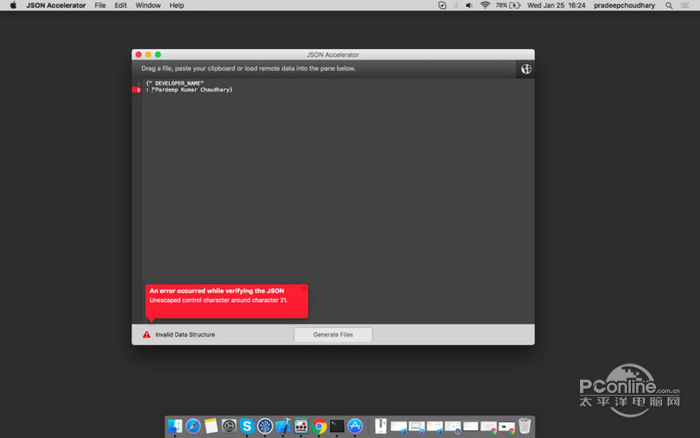Click the "Pardeep Kumar Chaudhary" JSON line

point(189,90)
